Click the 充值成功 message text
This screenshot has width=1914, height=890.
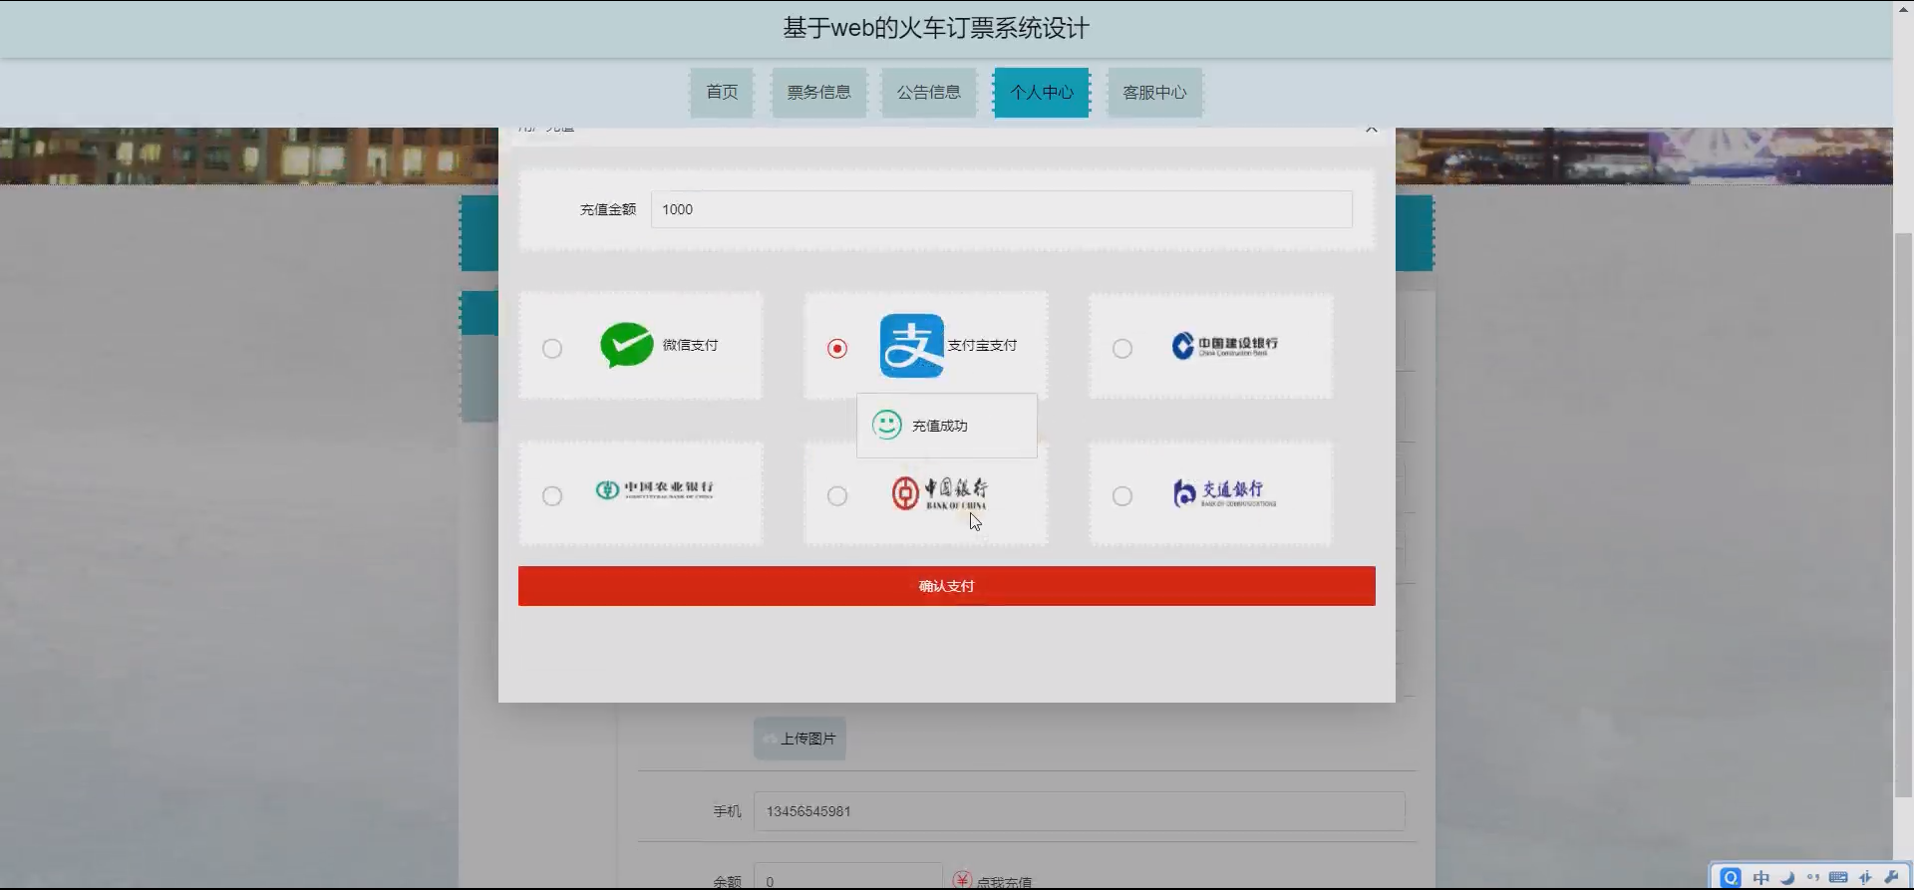point(940,426)
